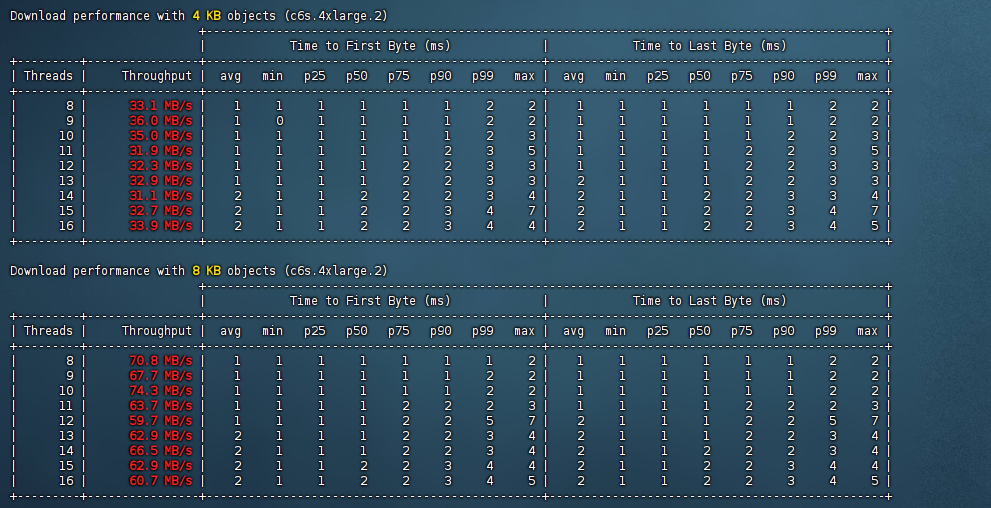Viewport: 991px width, 508px height.
Task: Click the 35.0 MB/s throughput value
Action: pos(161,136)
